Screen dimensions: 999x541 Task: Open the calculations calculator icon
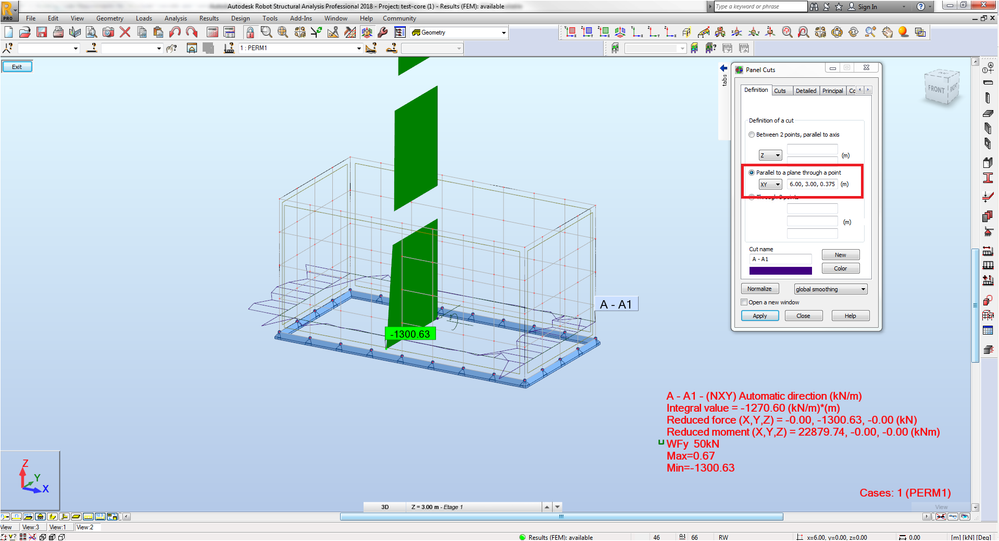point(212,32)
